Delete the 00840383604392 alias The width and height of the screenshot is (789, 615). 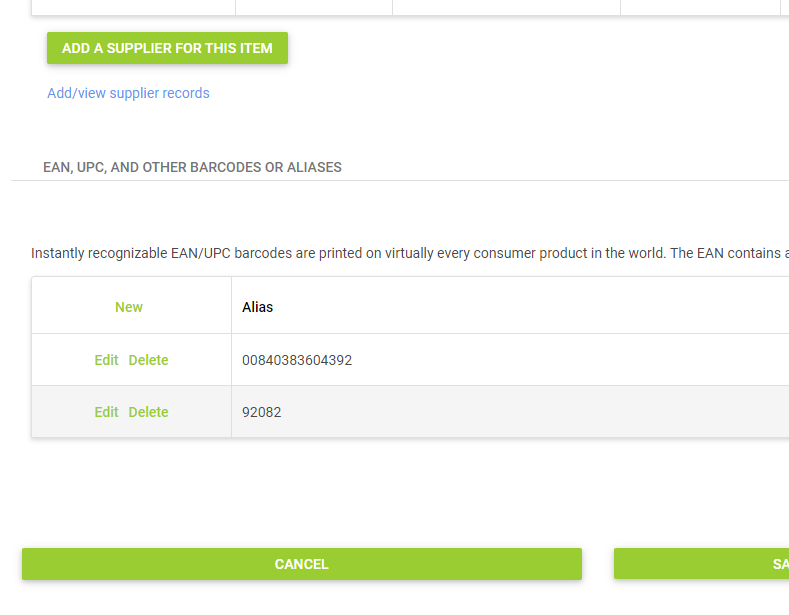tap(148, 360)
